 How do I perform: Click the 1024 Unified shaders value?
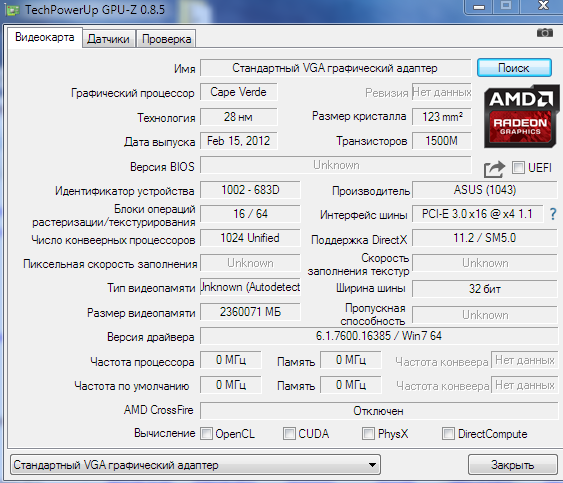pos(250,238)
